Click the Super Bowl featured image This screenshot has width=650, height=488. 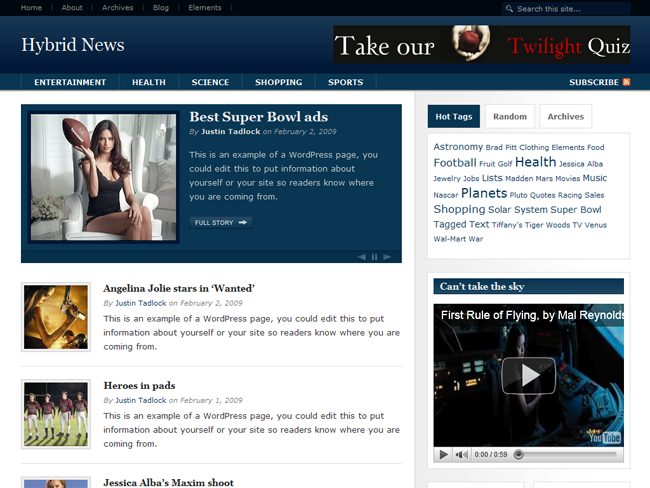(104, 177)
